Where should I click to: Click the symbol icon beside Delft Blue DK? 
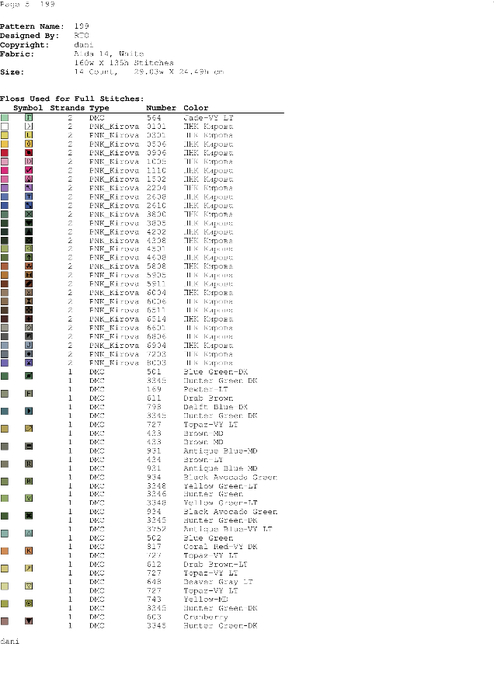(x=29, y=411)
